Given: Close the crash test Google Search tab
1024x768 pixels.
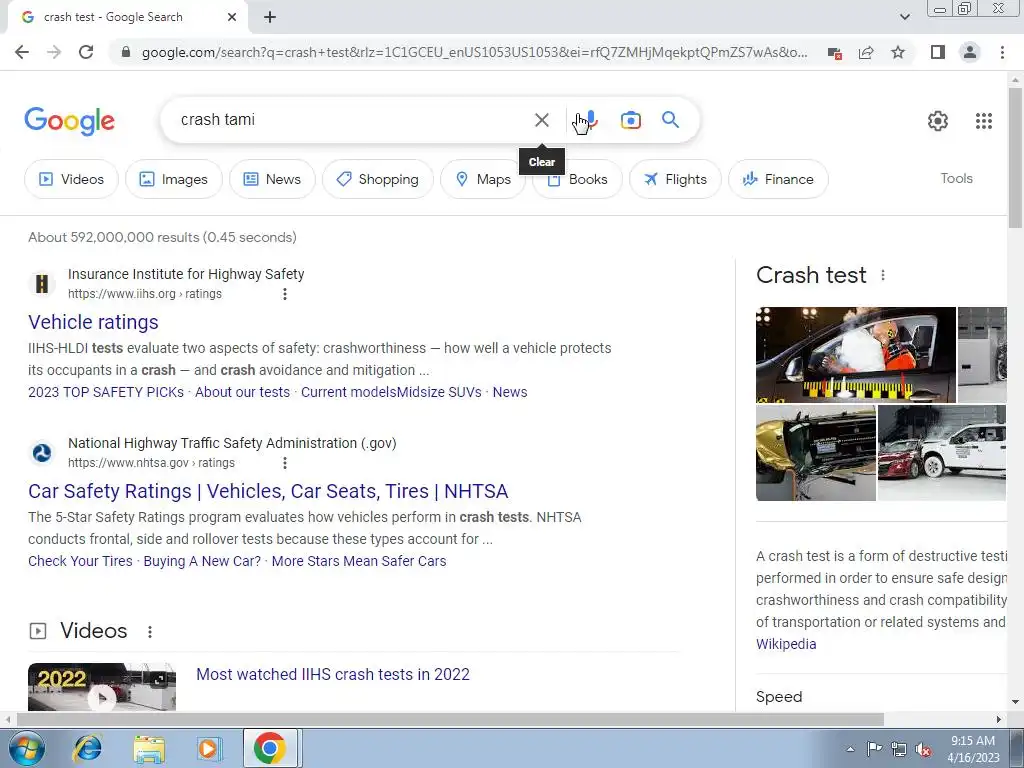Looking at the screenshot, I should [x=232, y=17].
